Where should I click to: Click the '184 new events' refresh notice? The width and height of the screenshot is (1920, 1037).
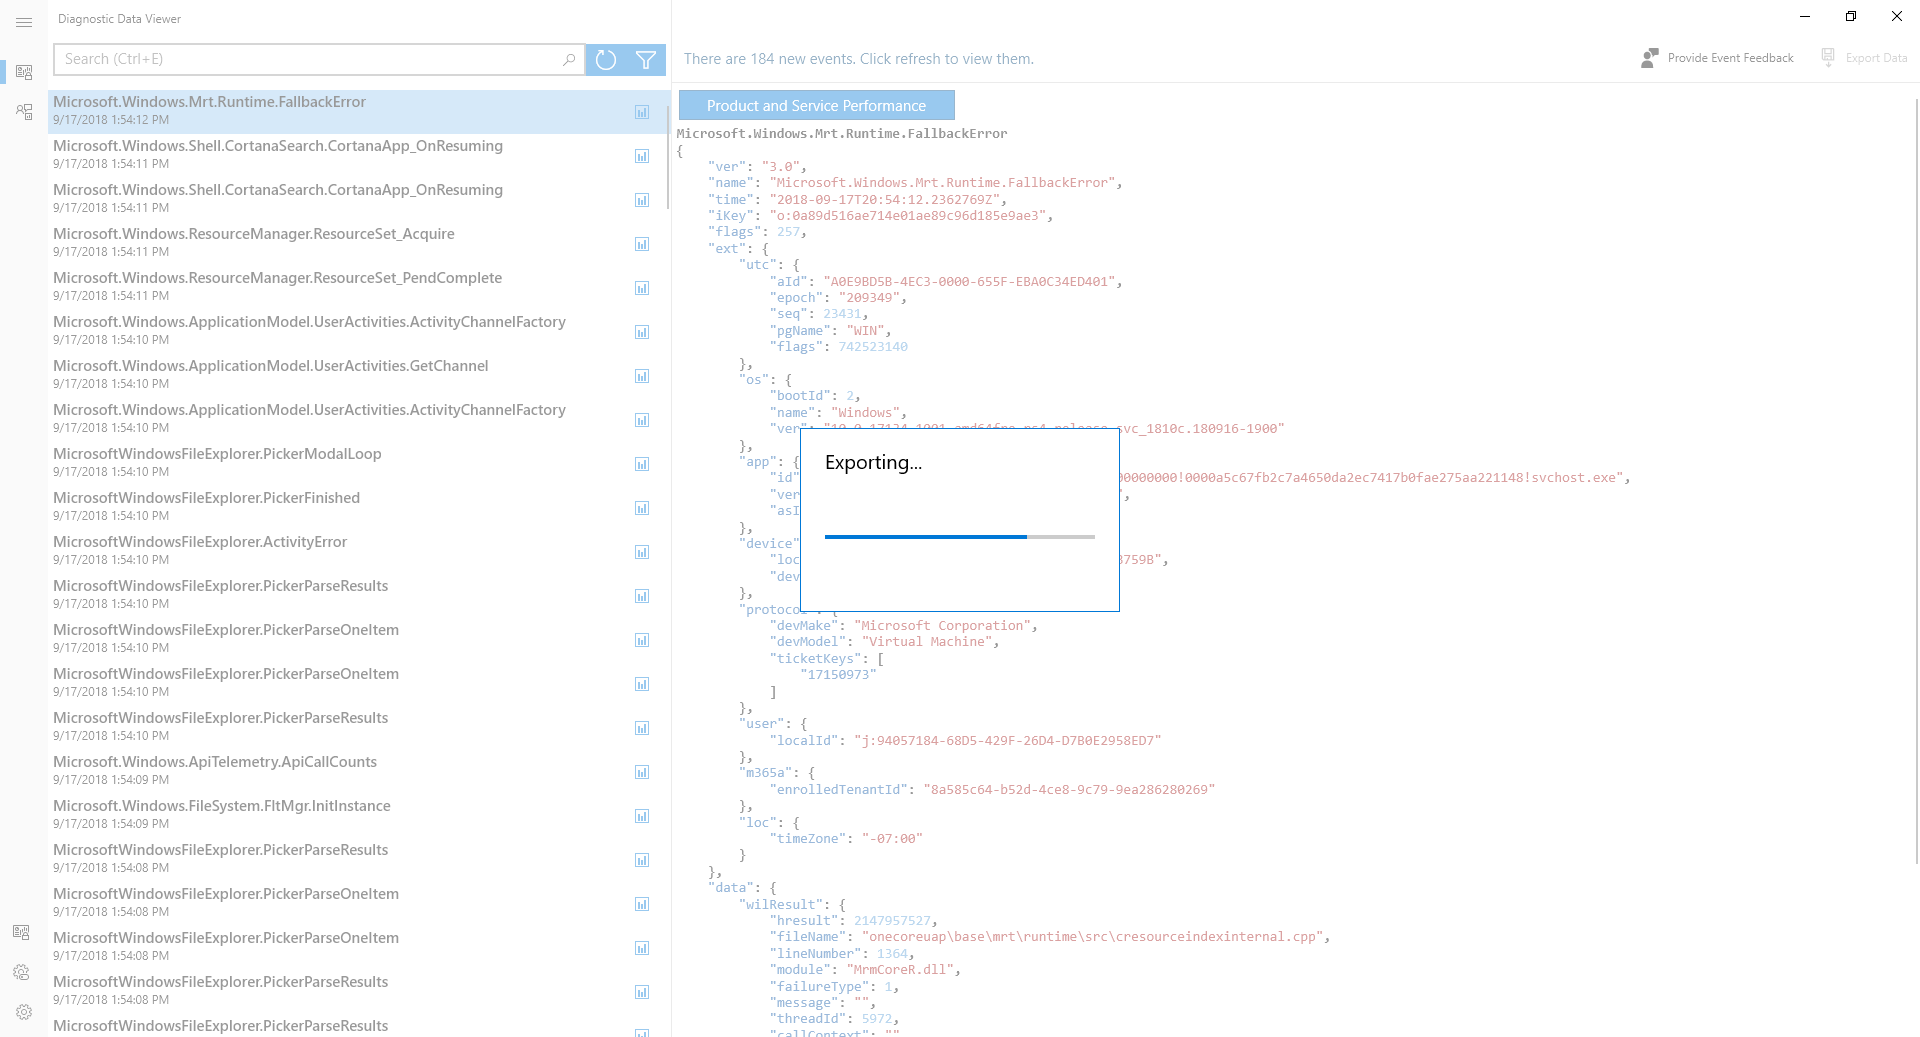point(859,59)
